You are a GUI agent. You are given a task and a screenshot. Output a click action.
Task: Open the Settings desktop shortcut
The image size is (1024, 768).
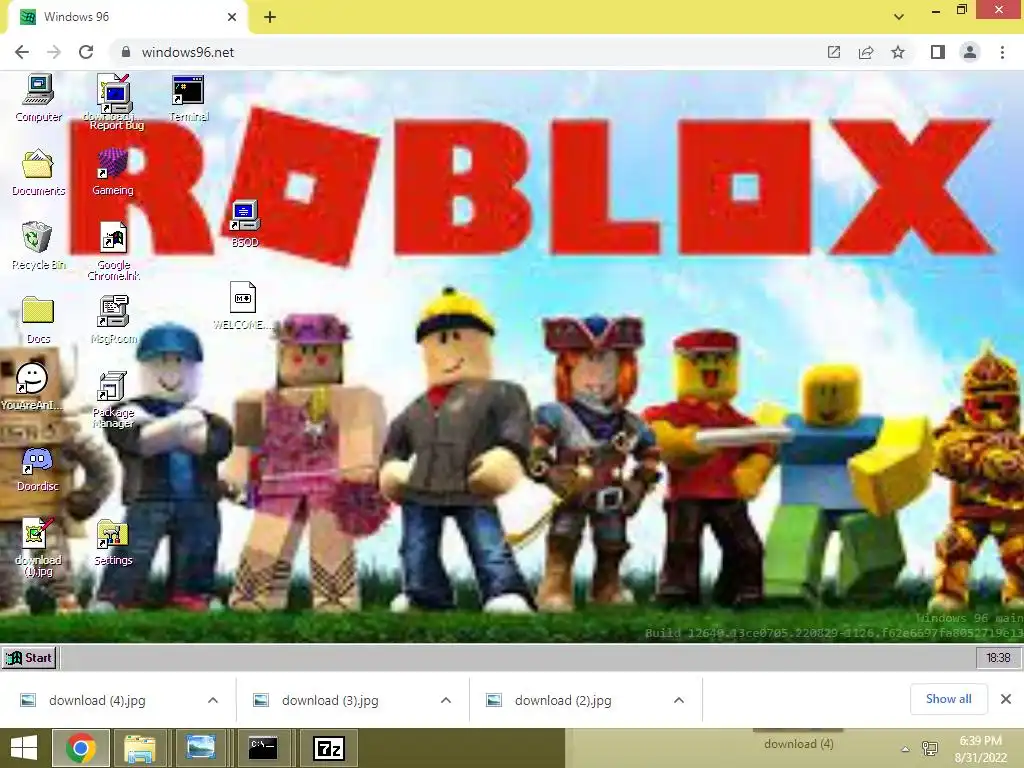click(x=113, y=542)
